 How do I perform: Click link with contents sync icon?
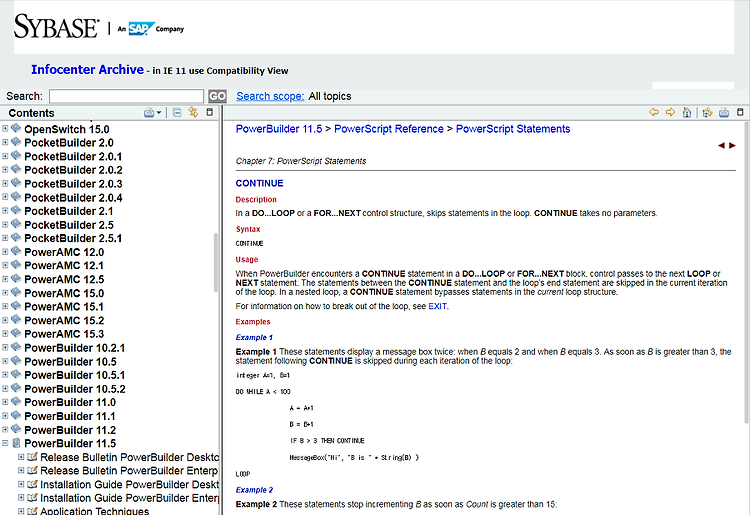193,112
